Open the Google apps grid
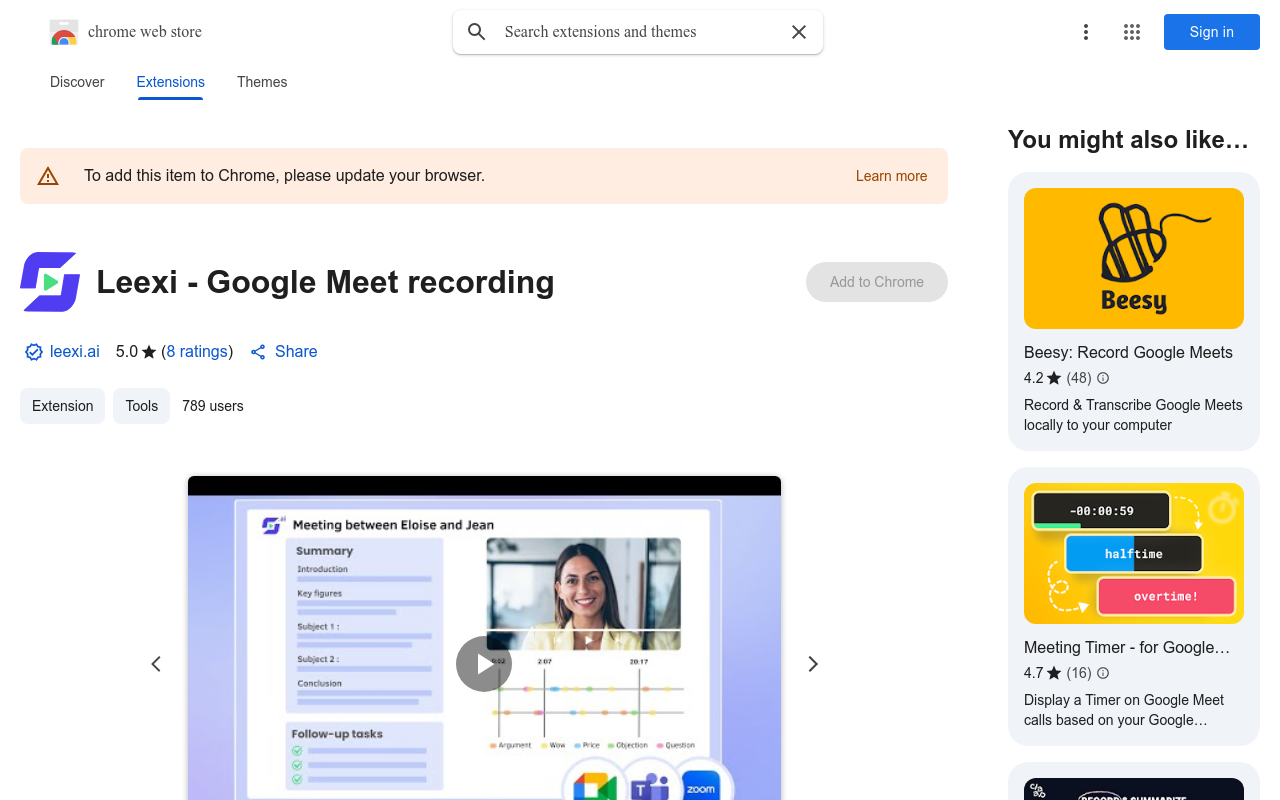 tap(1132, 32)
